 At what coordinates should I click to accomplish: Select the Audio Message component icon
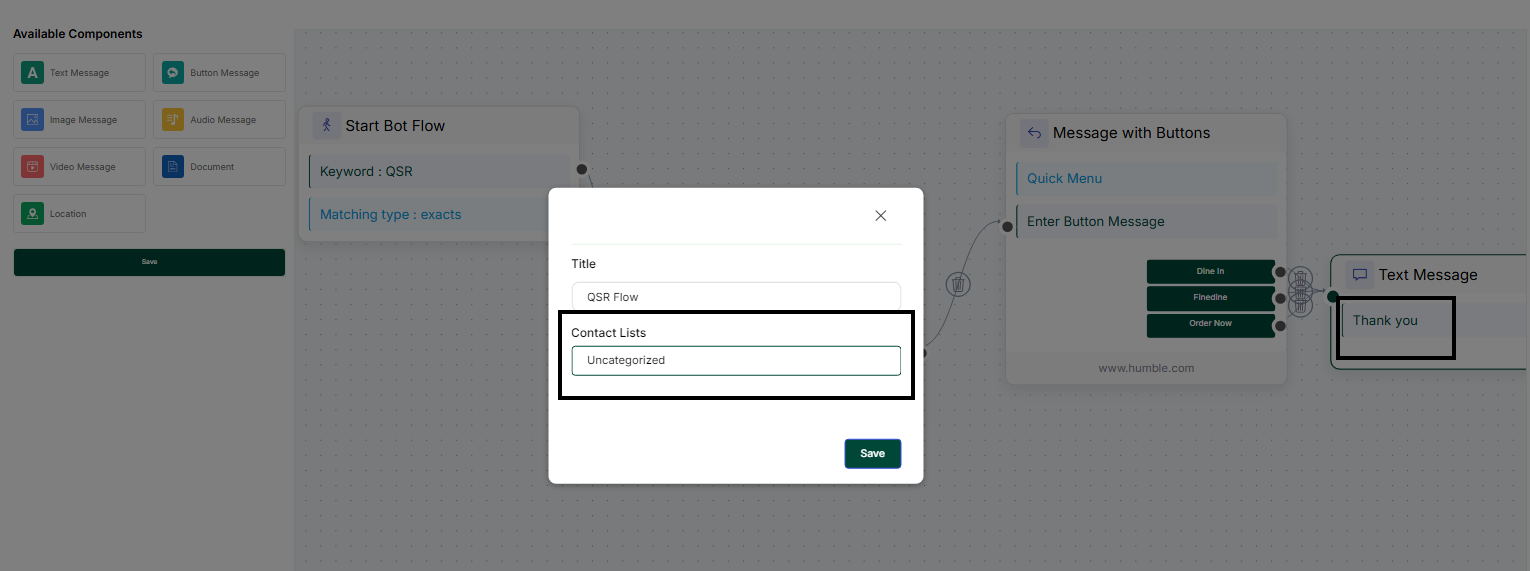coord(173,120)
